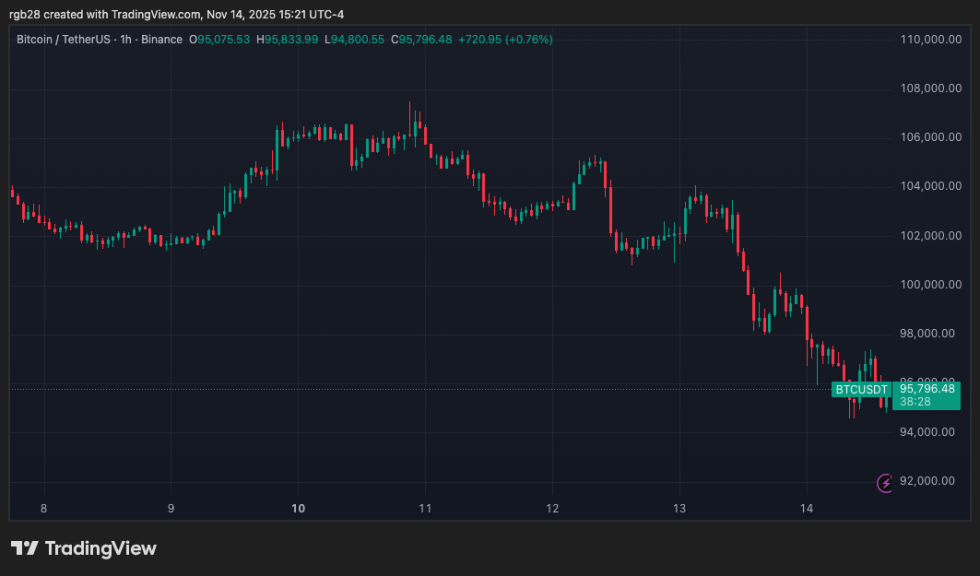Select date 8 on the time axis
The width and height of the screenshot is (980, 576).
[44, 509]
